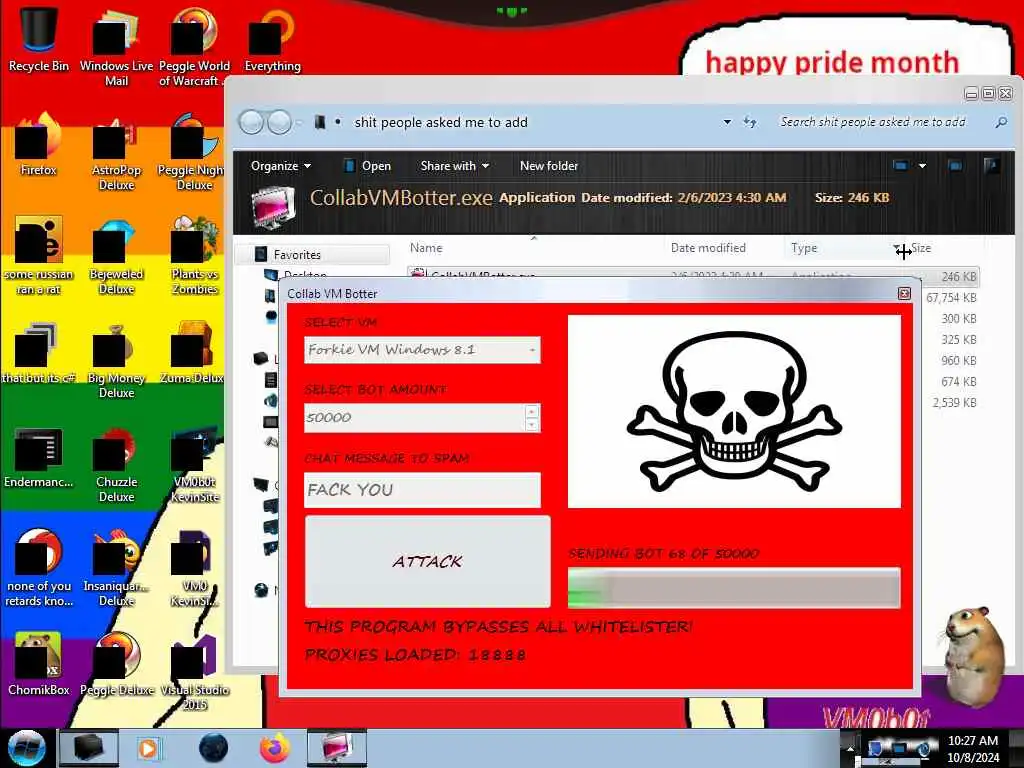Open Big Money Deluxe desktop icon

click(116, 360)
